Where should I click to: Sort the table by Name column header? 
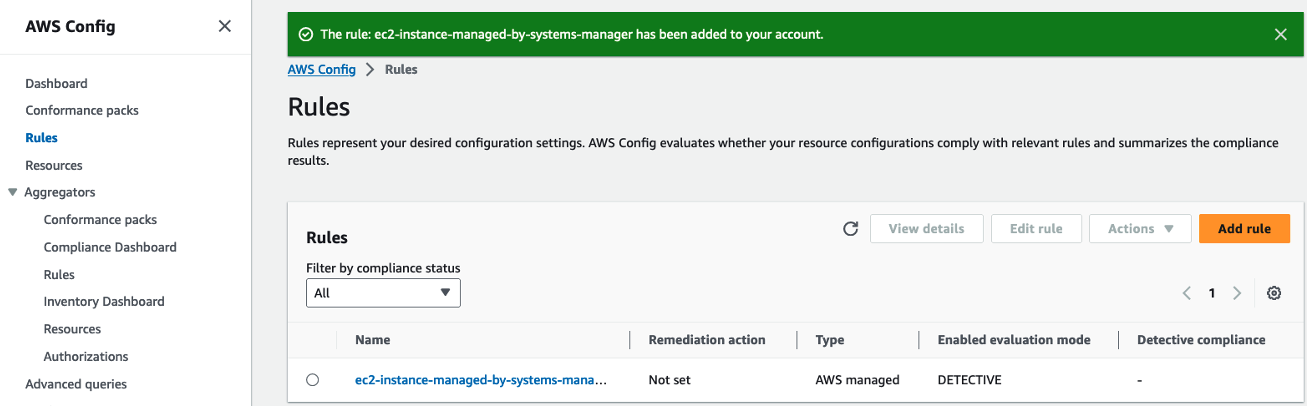372,340
